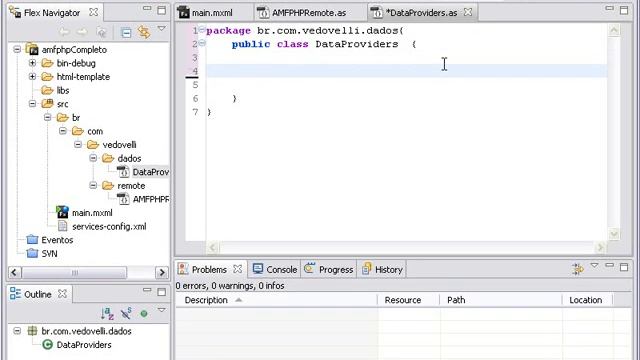Collapse the dados folder node
This screenshot has width=640, height=360.
click(93, 158)
